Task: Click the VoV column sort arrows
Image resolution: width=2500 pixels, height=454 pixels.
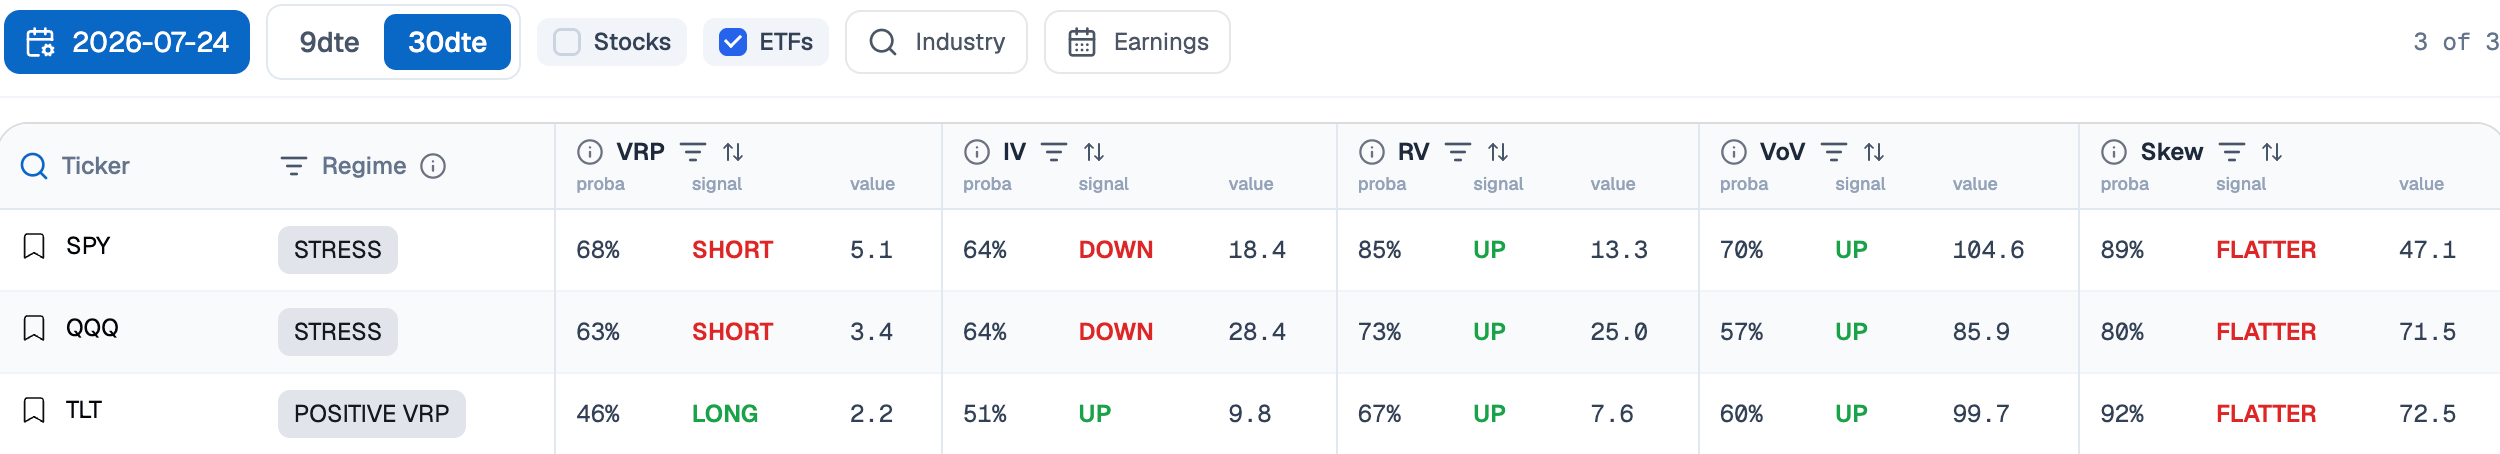Action: [x=1874, y=152]
